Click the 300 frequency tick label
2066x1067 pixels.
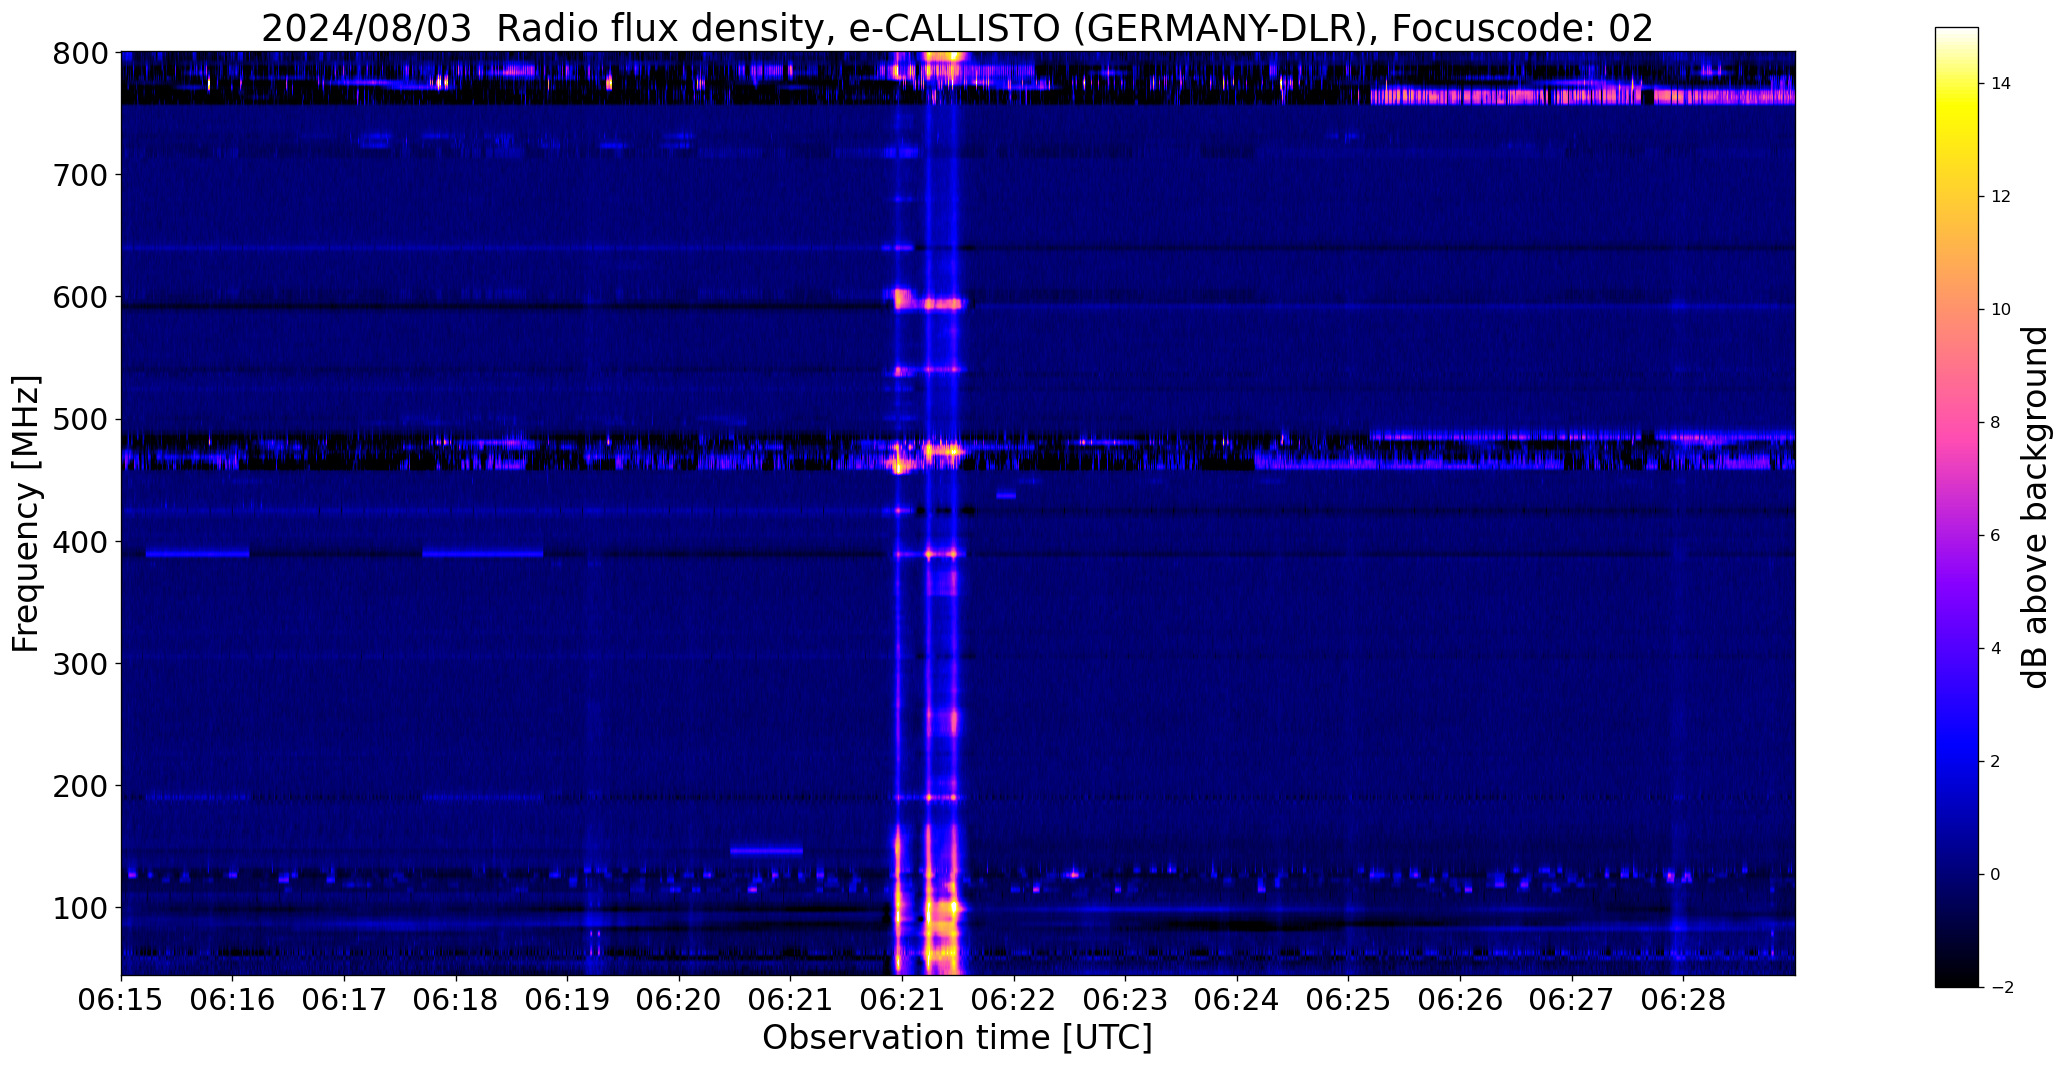(x=79, y=664)
